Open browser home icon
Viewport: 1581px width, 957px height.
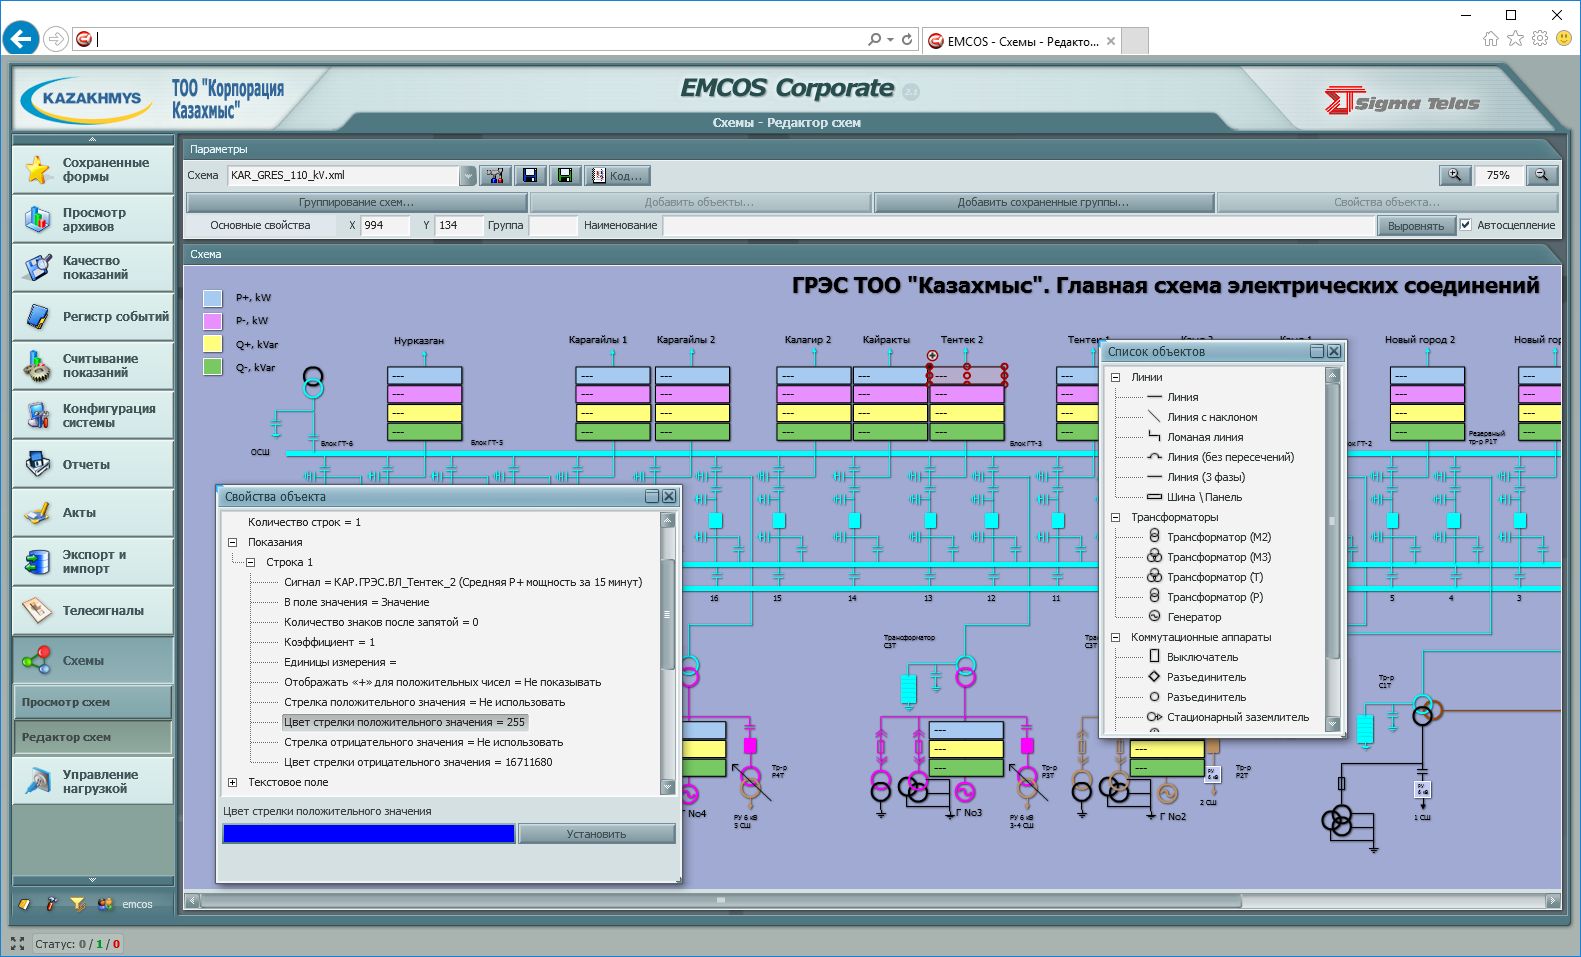coord(1491,39)
